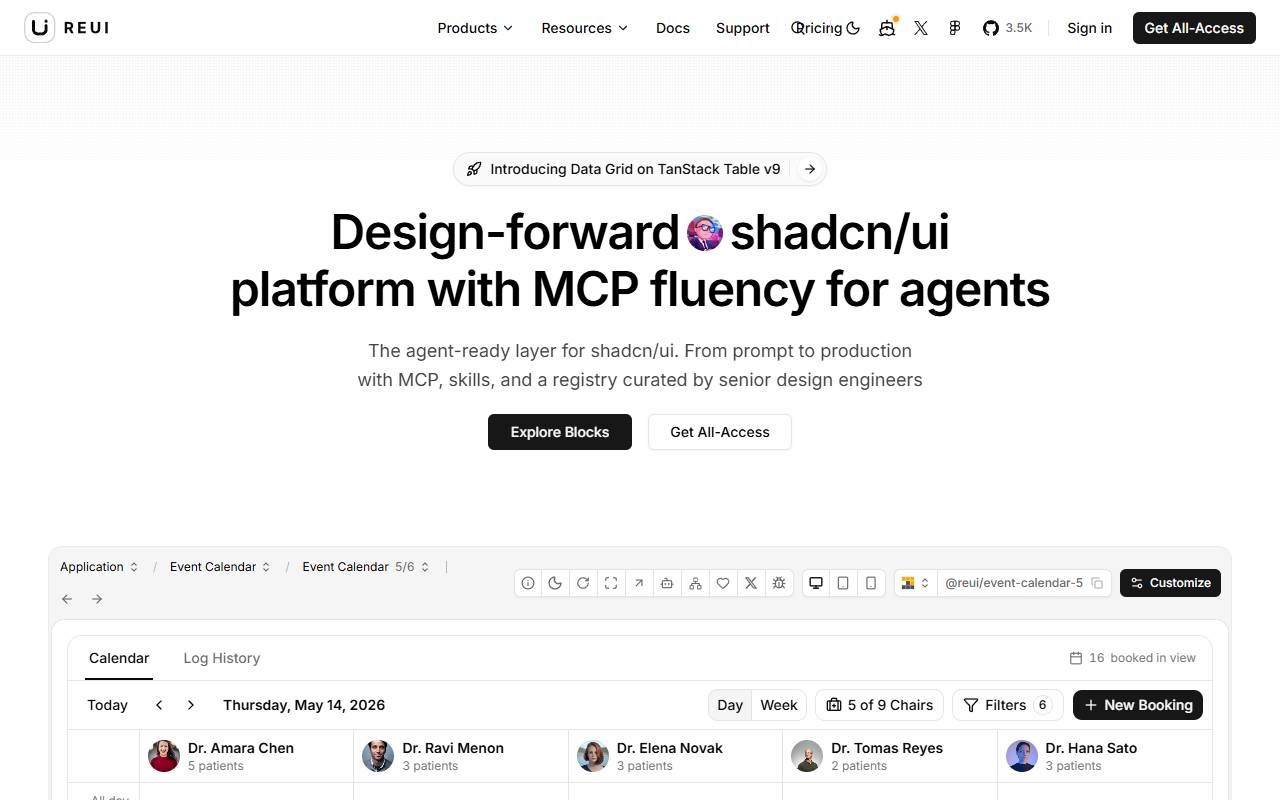This screenshot has height=800, width=1280.
Task: Open the package manager selector dropdown
Action: (916, 583)
